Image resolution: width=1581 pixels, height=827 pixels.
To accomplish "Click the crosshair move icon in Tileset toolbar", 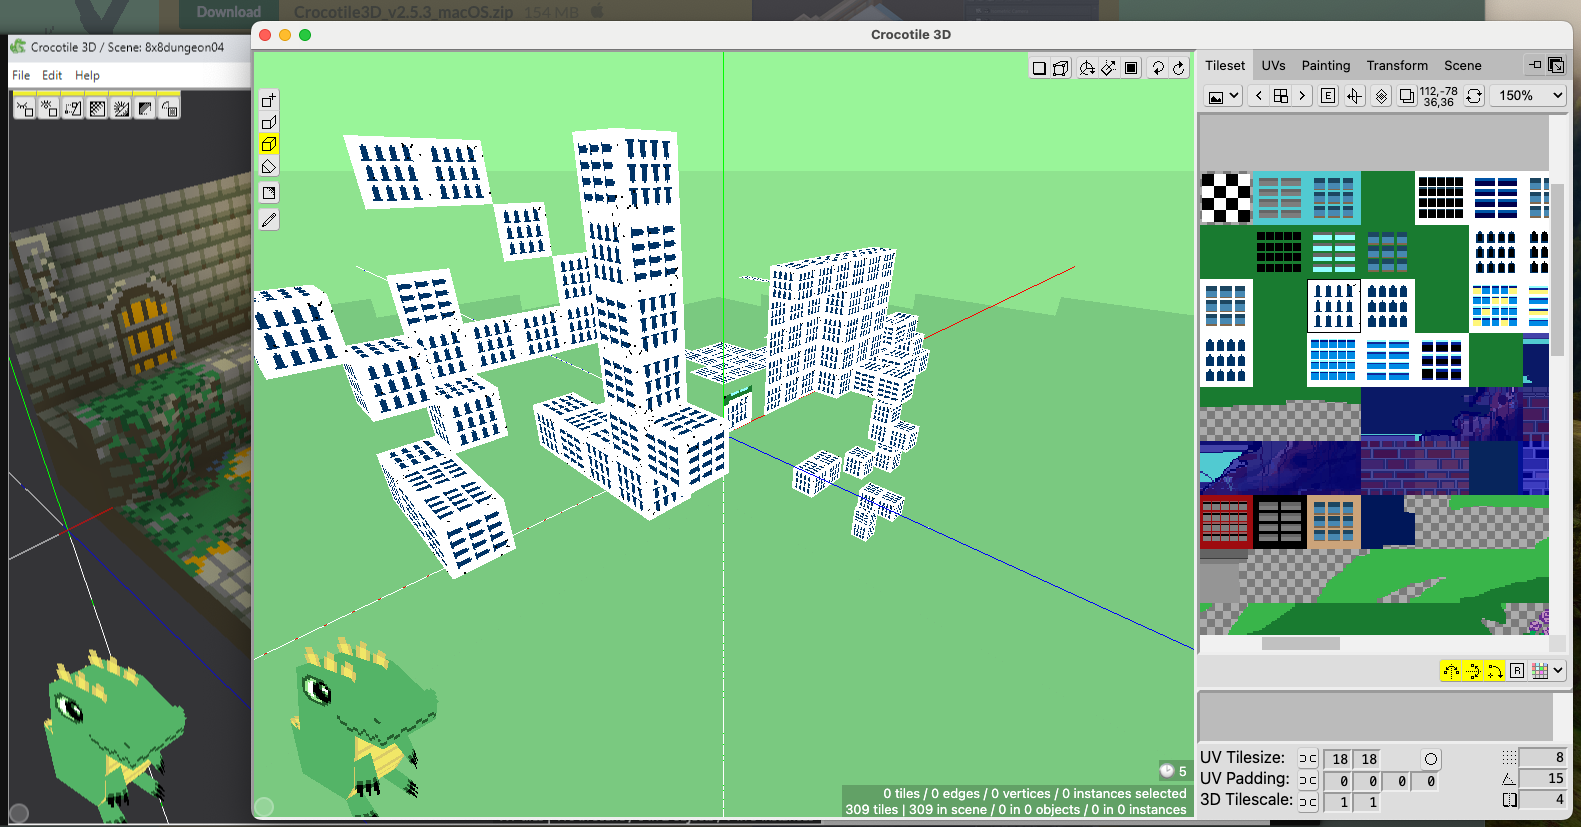I will pos(1354,96).
